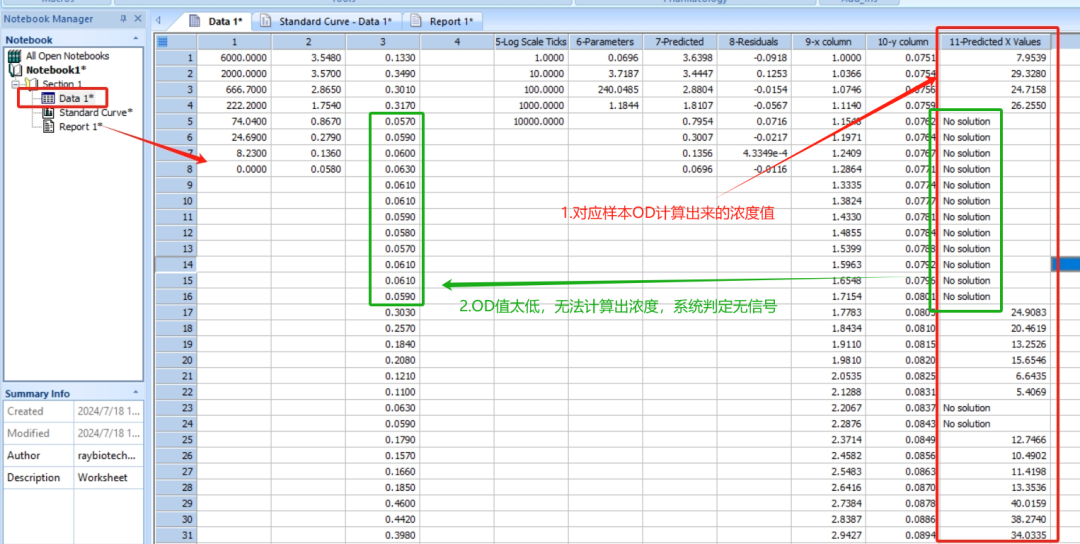Screen dimensions: 1080x544
Task: Open Report 1* from the notebook tree
Action: point(81,127)
